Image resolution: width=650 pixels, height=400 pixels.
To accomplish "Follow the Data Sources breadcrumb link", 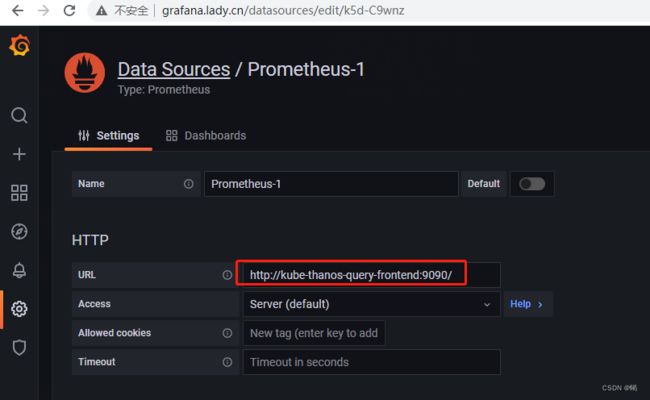I will (174, 69).
